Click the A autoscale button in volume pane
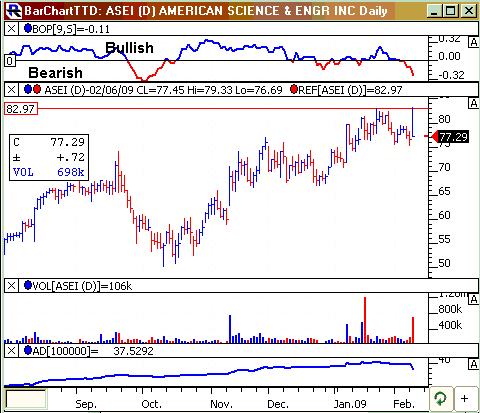This screenshot has height=413, width=480. [x=473, y=299]
